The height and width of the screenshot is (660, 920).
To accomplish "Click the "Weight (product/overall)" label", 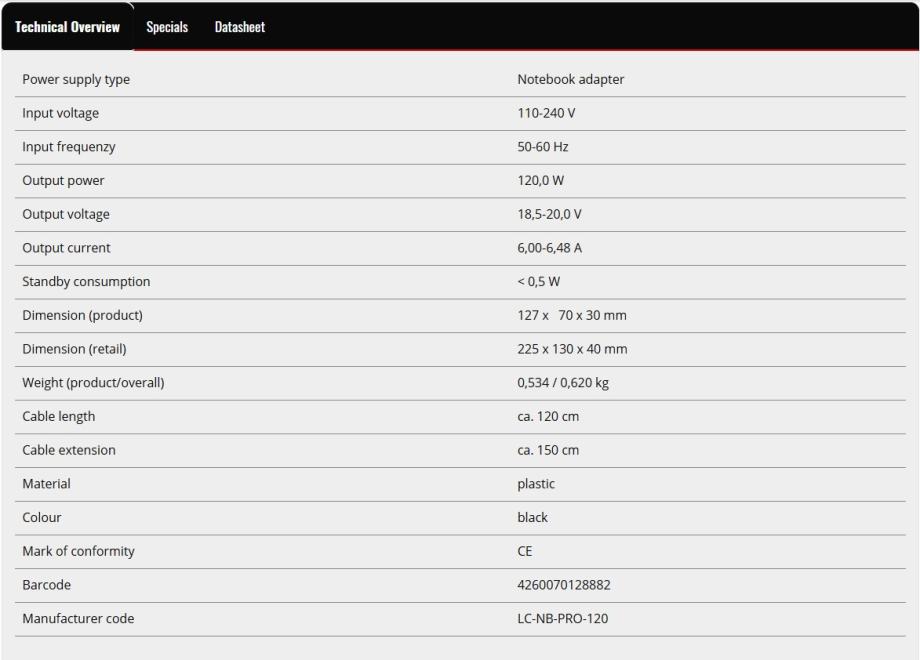I will pos(93,383).
